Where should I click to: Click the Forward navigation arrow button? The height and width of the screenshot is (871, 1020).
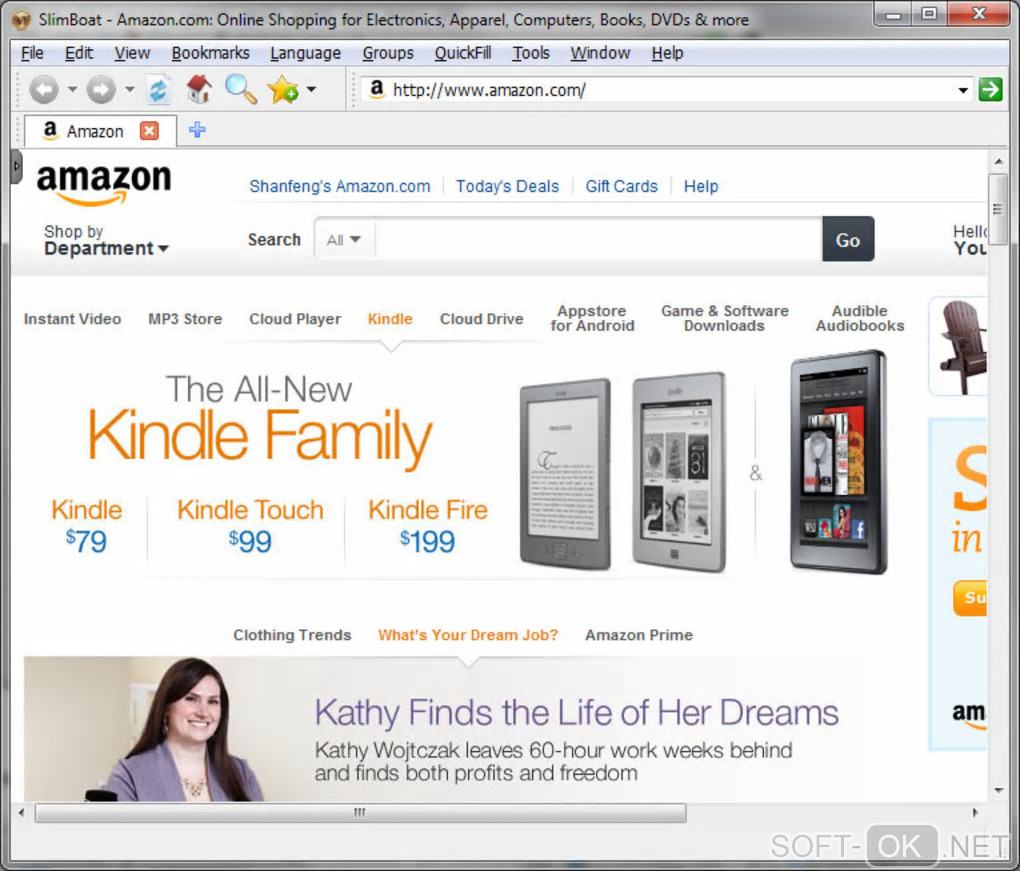[101, 89]
